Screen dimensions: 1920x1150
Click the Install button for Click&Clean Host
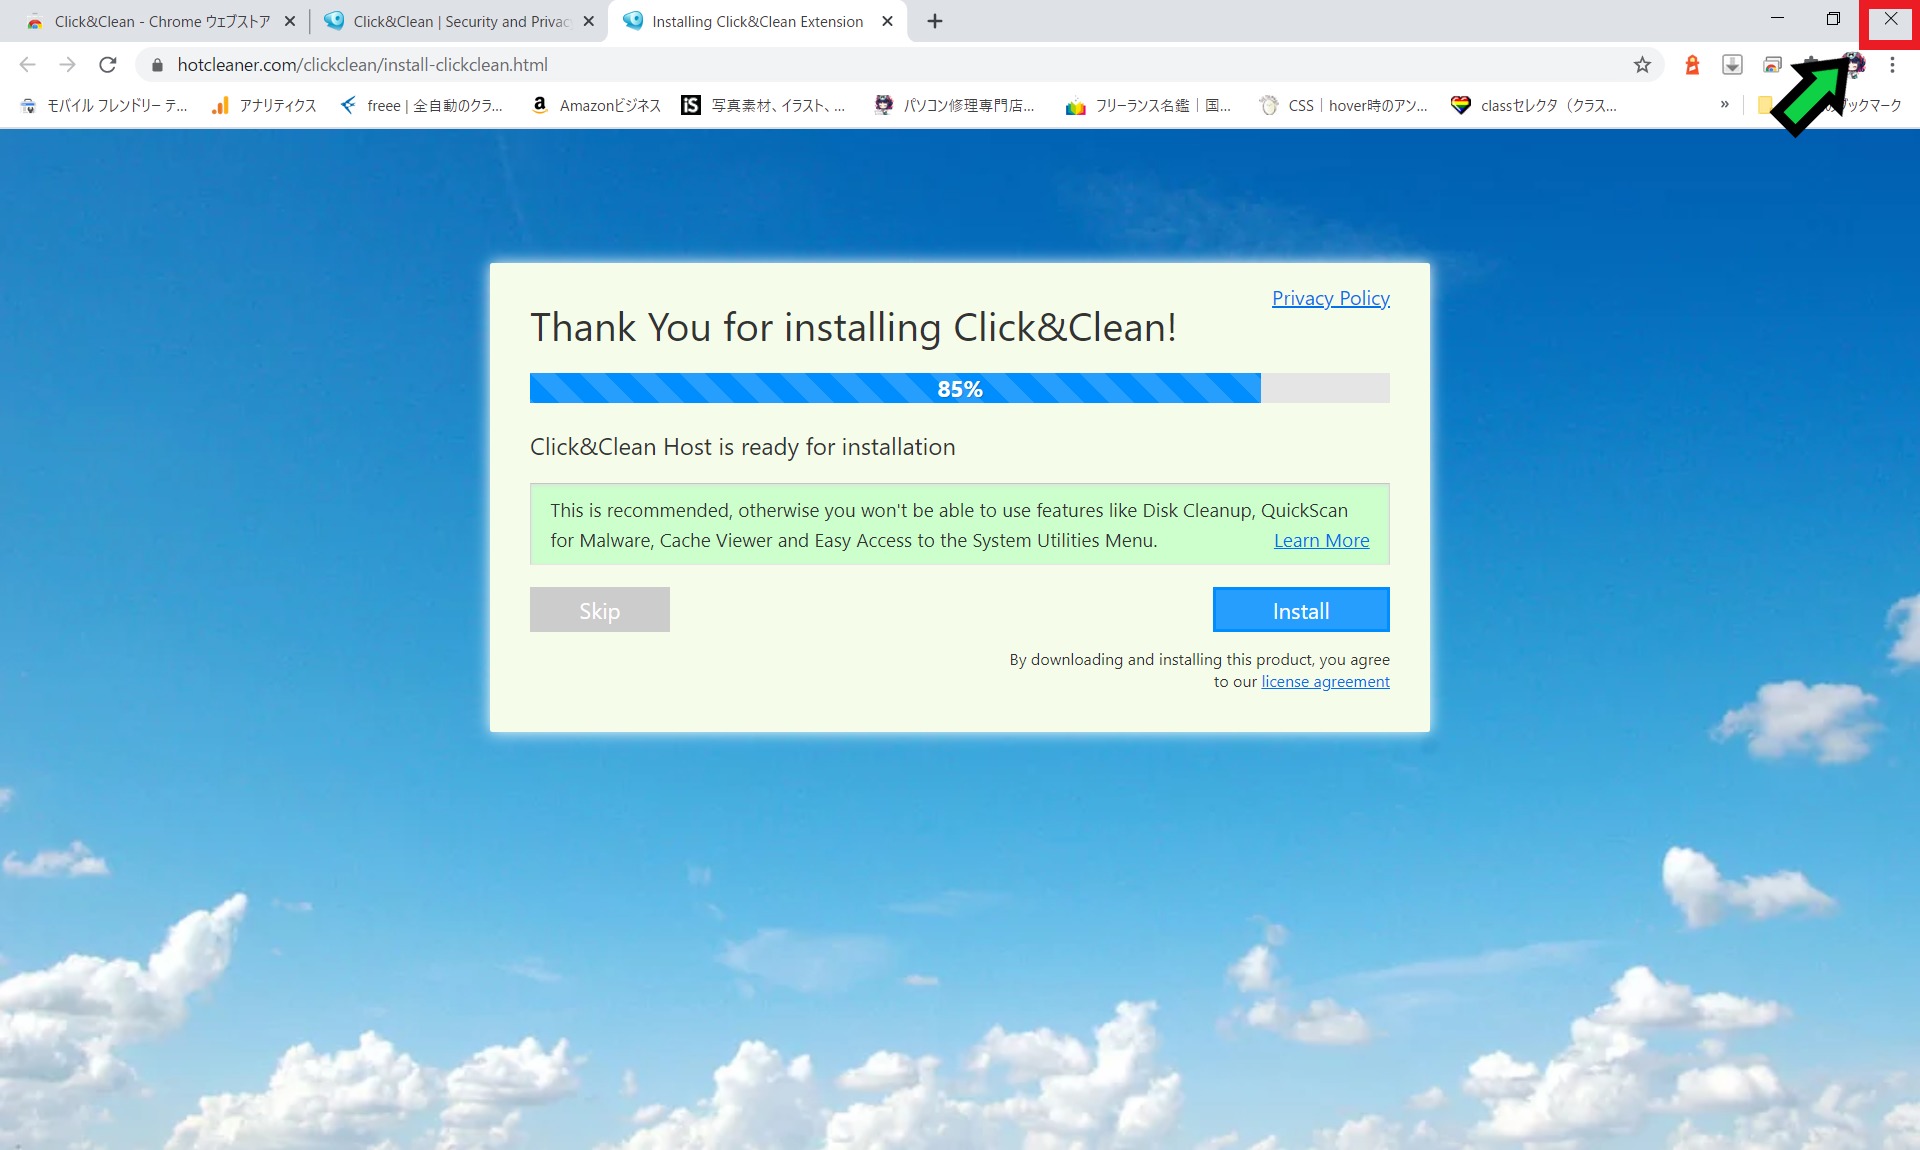tap(1301, 609)
